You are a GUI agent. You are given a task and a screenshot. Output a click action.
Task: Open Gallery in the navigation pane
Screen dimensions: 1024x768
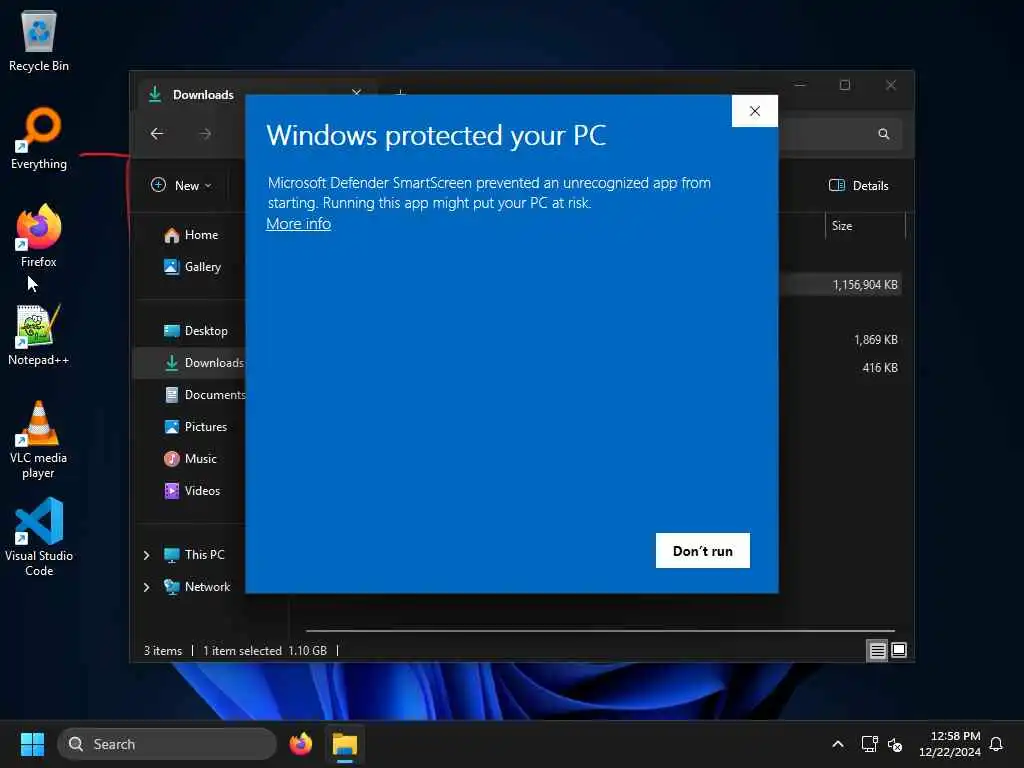[x=192, y=267]
